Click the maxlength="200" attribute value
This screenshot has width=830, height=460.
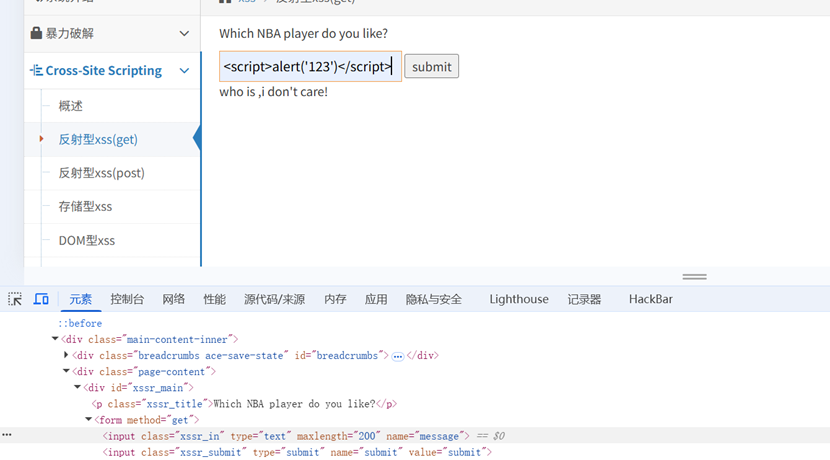point(338,436)
